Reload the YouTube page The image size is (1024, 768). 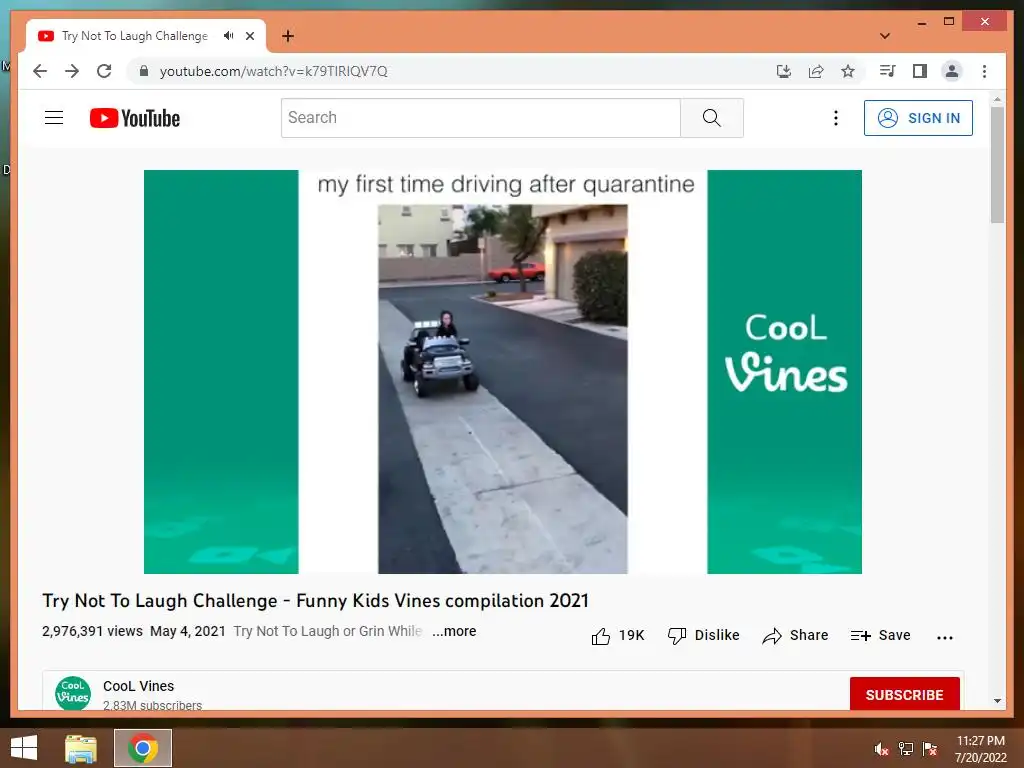104,71
